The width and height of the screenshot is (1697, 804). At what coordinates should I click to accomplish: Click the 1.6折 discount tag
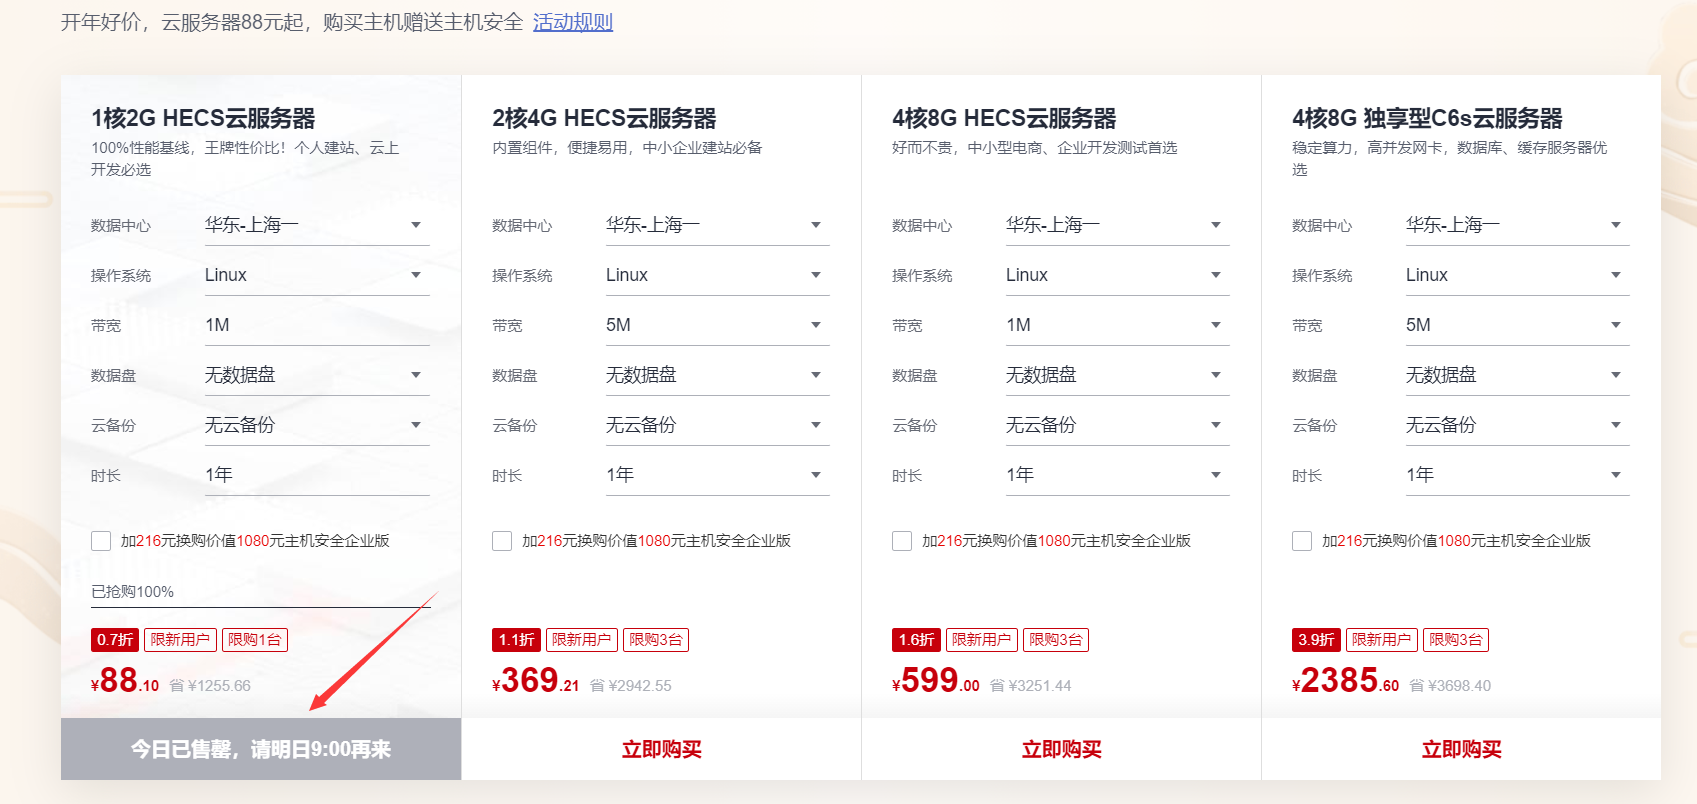click(916, 640)
